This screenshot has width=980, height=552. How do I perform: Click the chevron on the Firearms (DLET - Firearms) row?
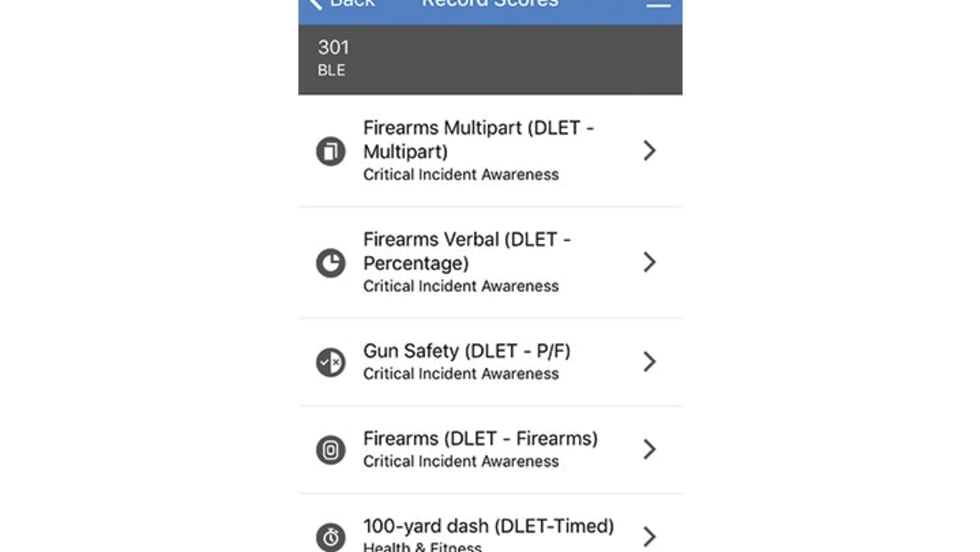649,449
